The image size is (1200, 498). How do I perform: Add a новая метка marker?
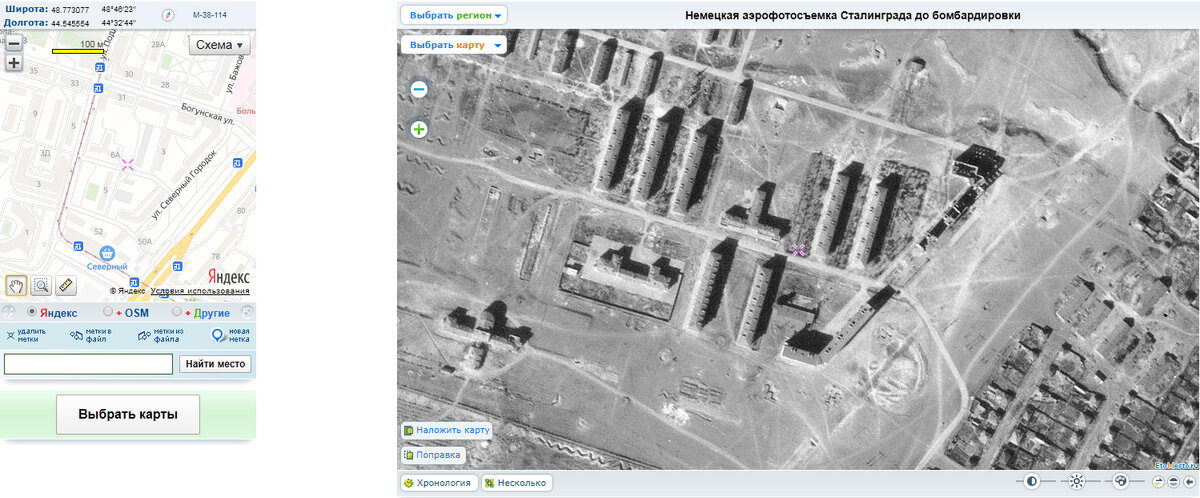pos(231,336)
